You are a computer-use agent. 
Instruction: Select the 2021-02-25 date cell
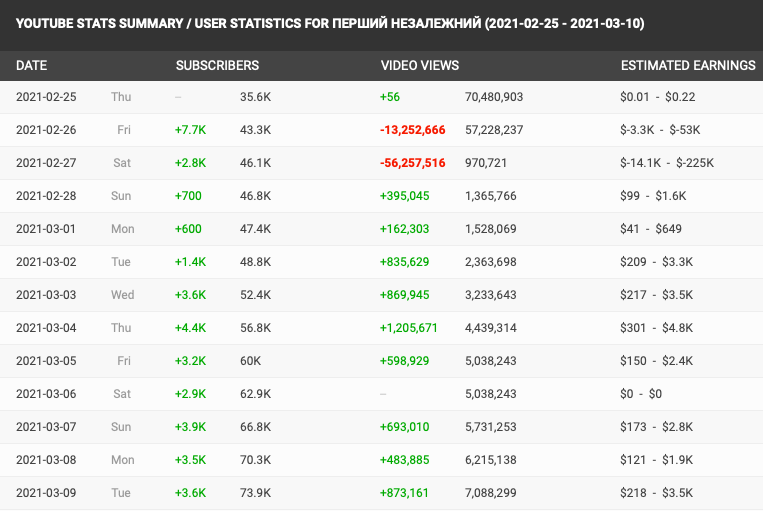(47, 97)
